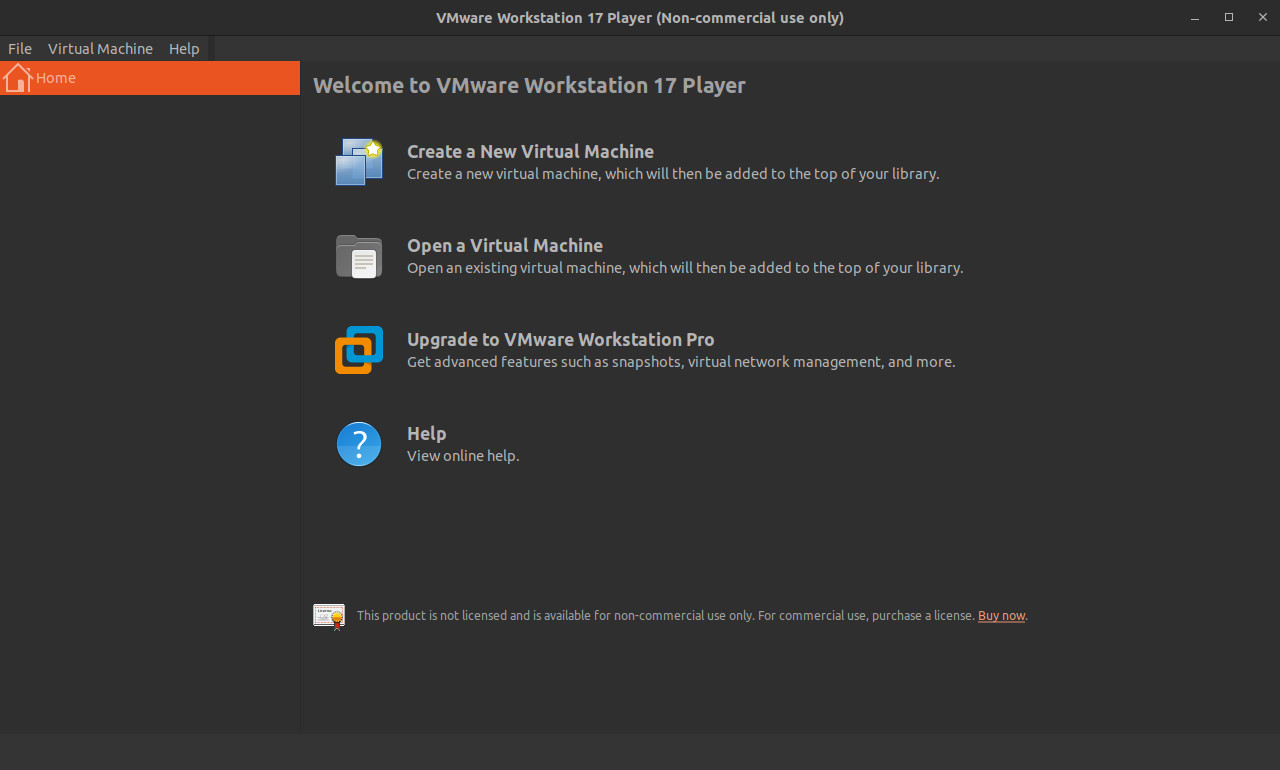
Task: Click the Welcome to VMware Workstation 17 Player heading
Action: (x=529, y=85)
